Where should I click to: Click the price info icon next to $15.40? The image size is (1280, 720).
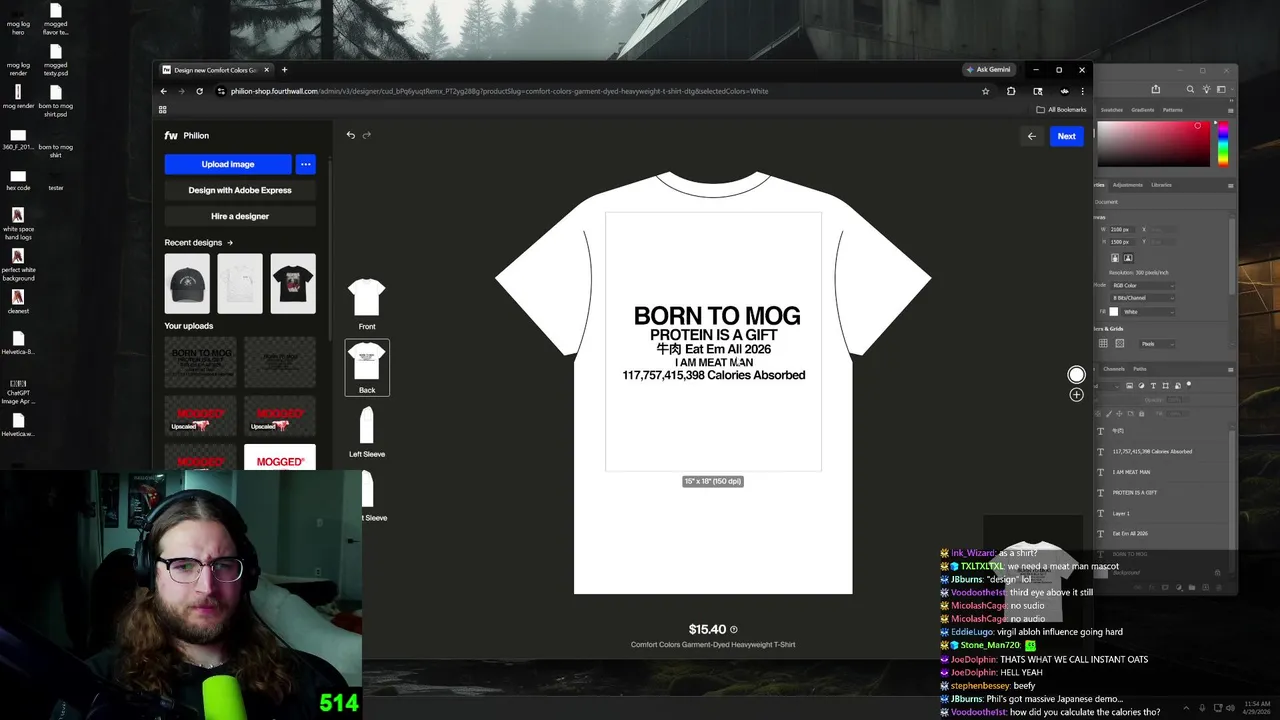(734, 630)
